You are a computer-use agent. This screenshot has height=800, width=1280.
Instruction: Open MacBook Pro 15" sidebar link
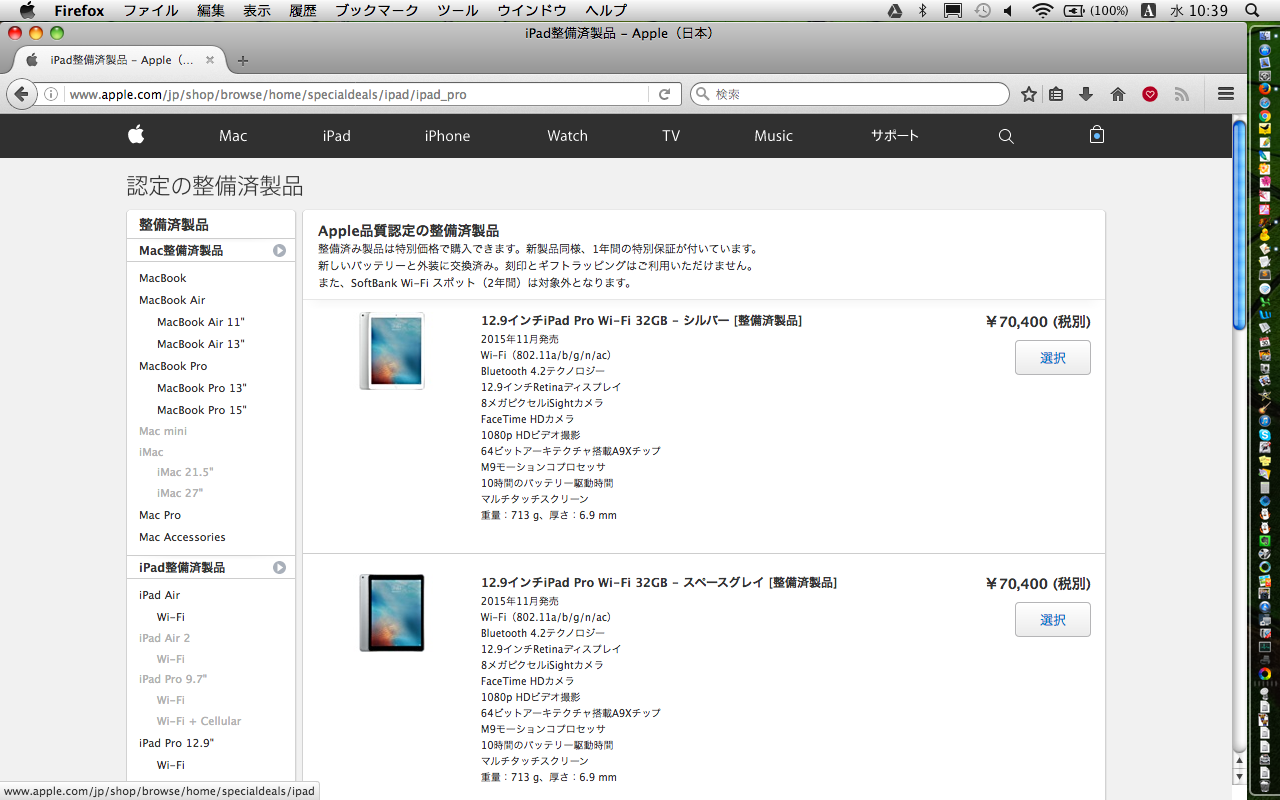click(x=201, y=410)
